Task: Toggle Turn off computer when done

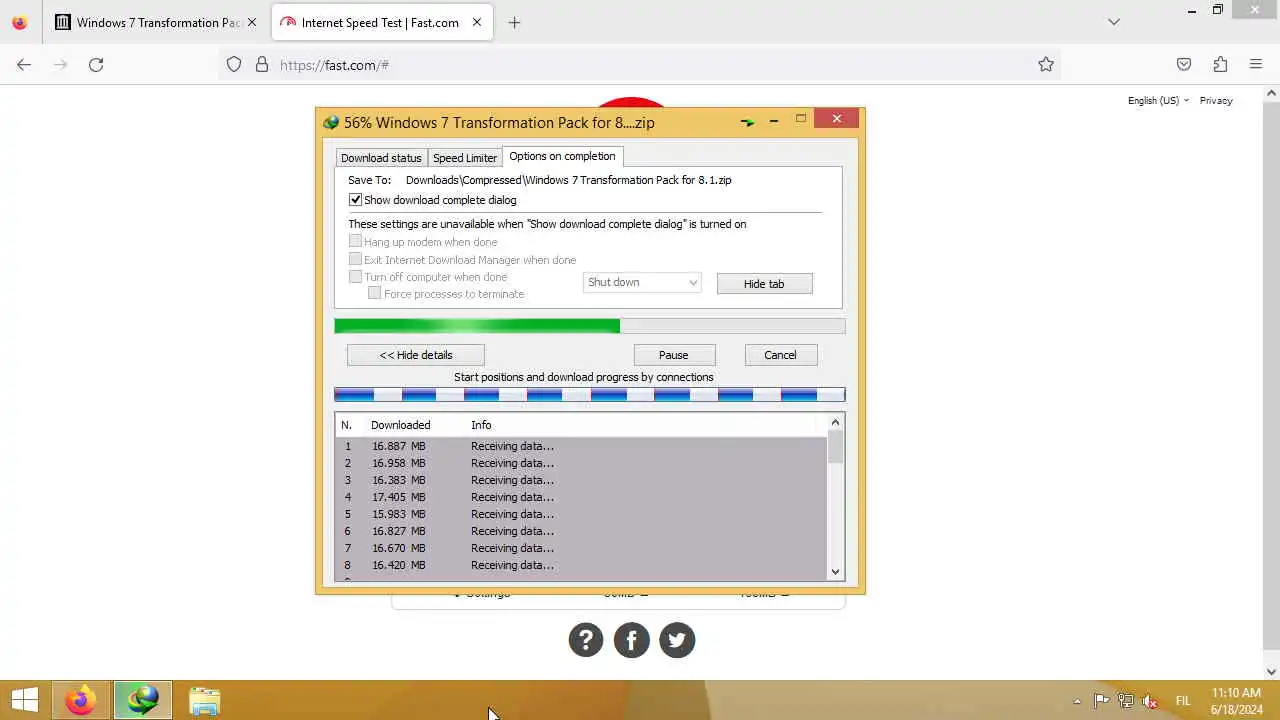Action: point(355,276)
